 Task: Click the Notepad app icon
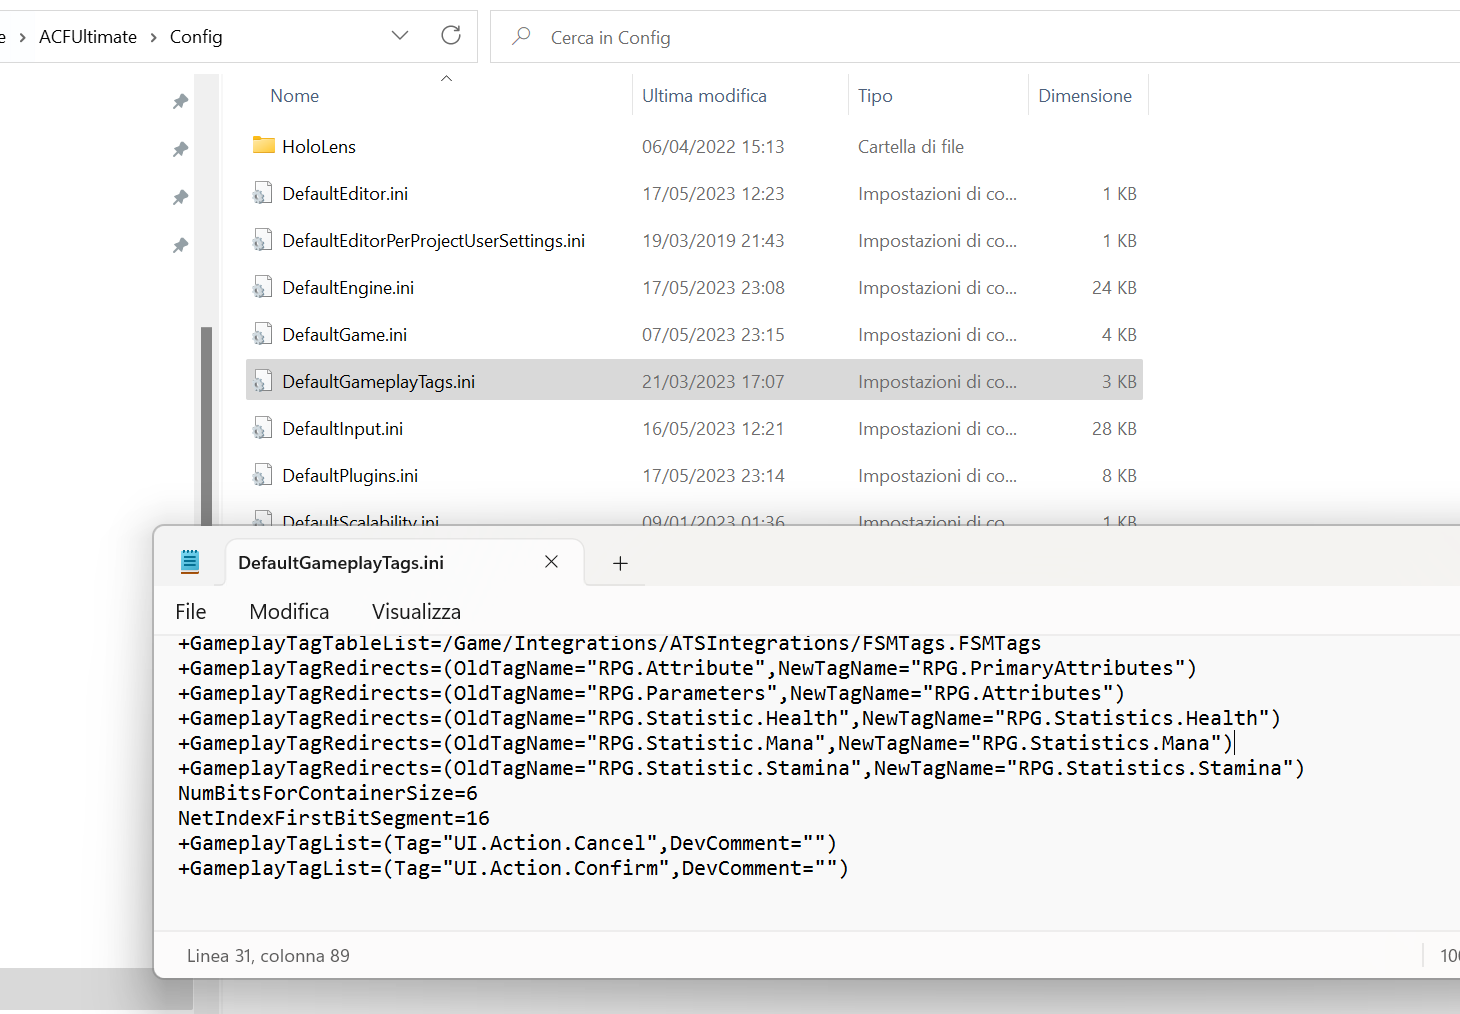tap(190, 562)
